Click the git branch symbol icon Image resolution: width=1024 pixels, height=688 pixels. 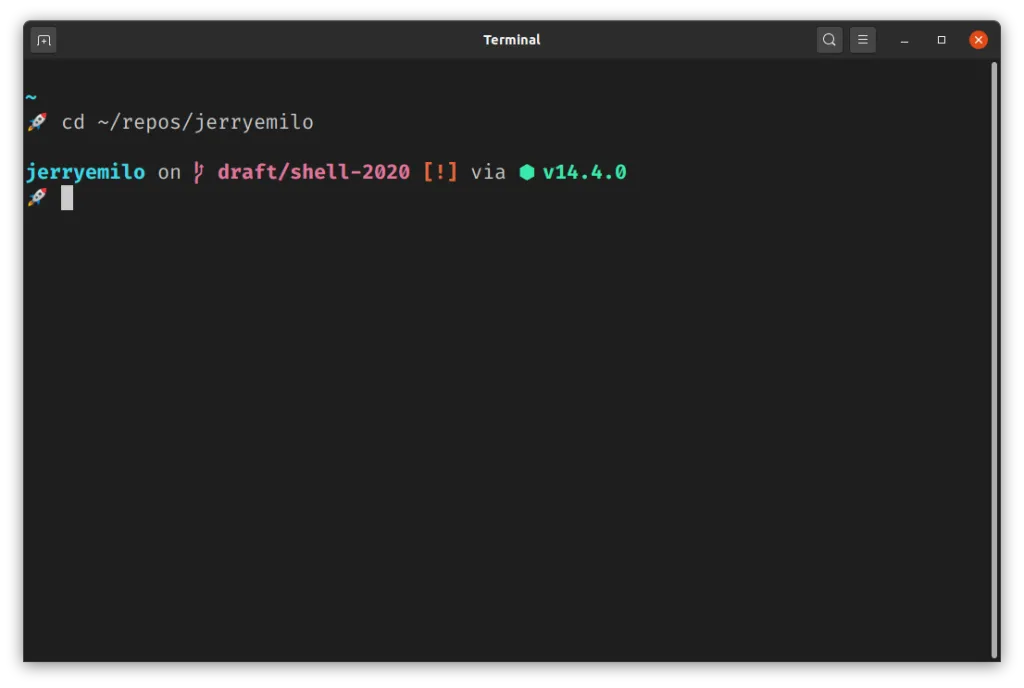[199, 172]
